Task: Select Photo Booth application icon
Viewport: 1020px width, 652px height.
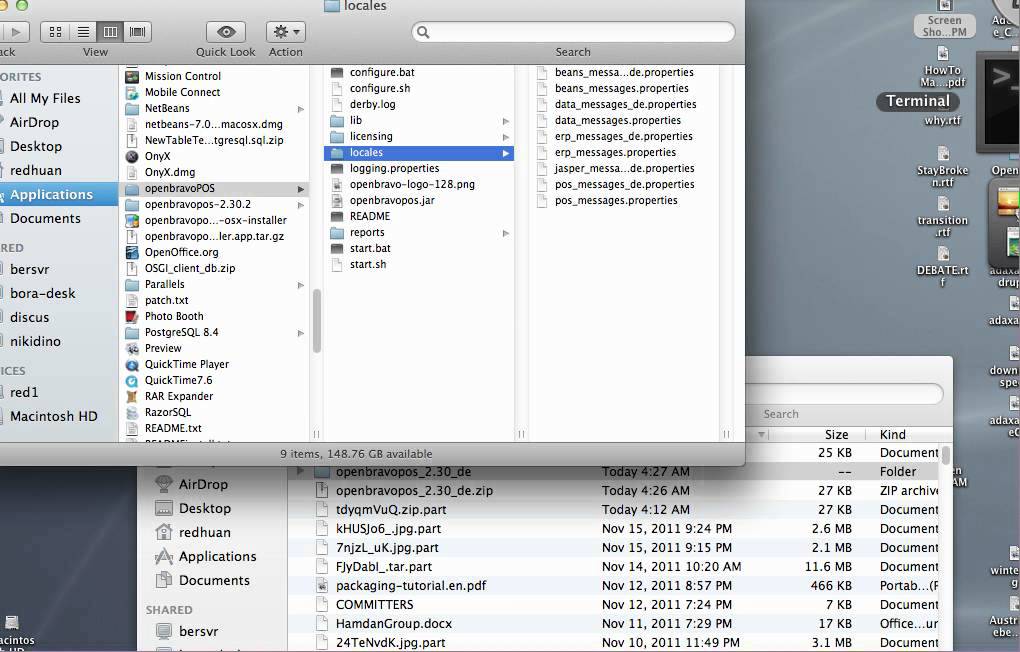Action: 132,316
